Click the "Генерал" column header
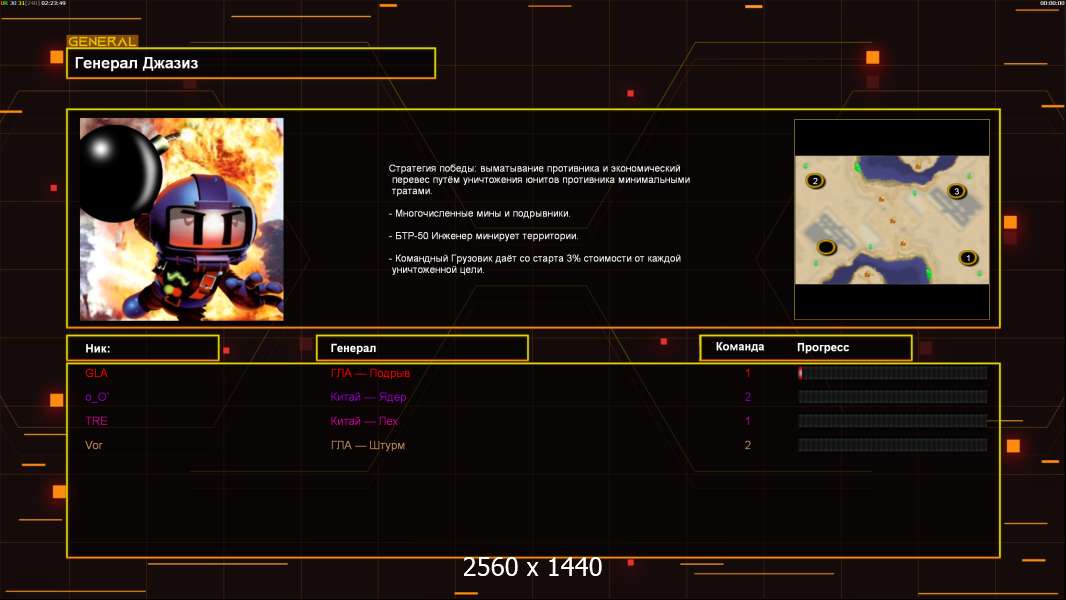Screen dimensions: 1066x600 coord(422,348)
